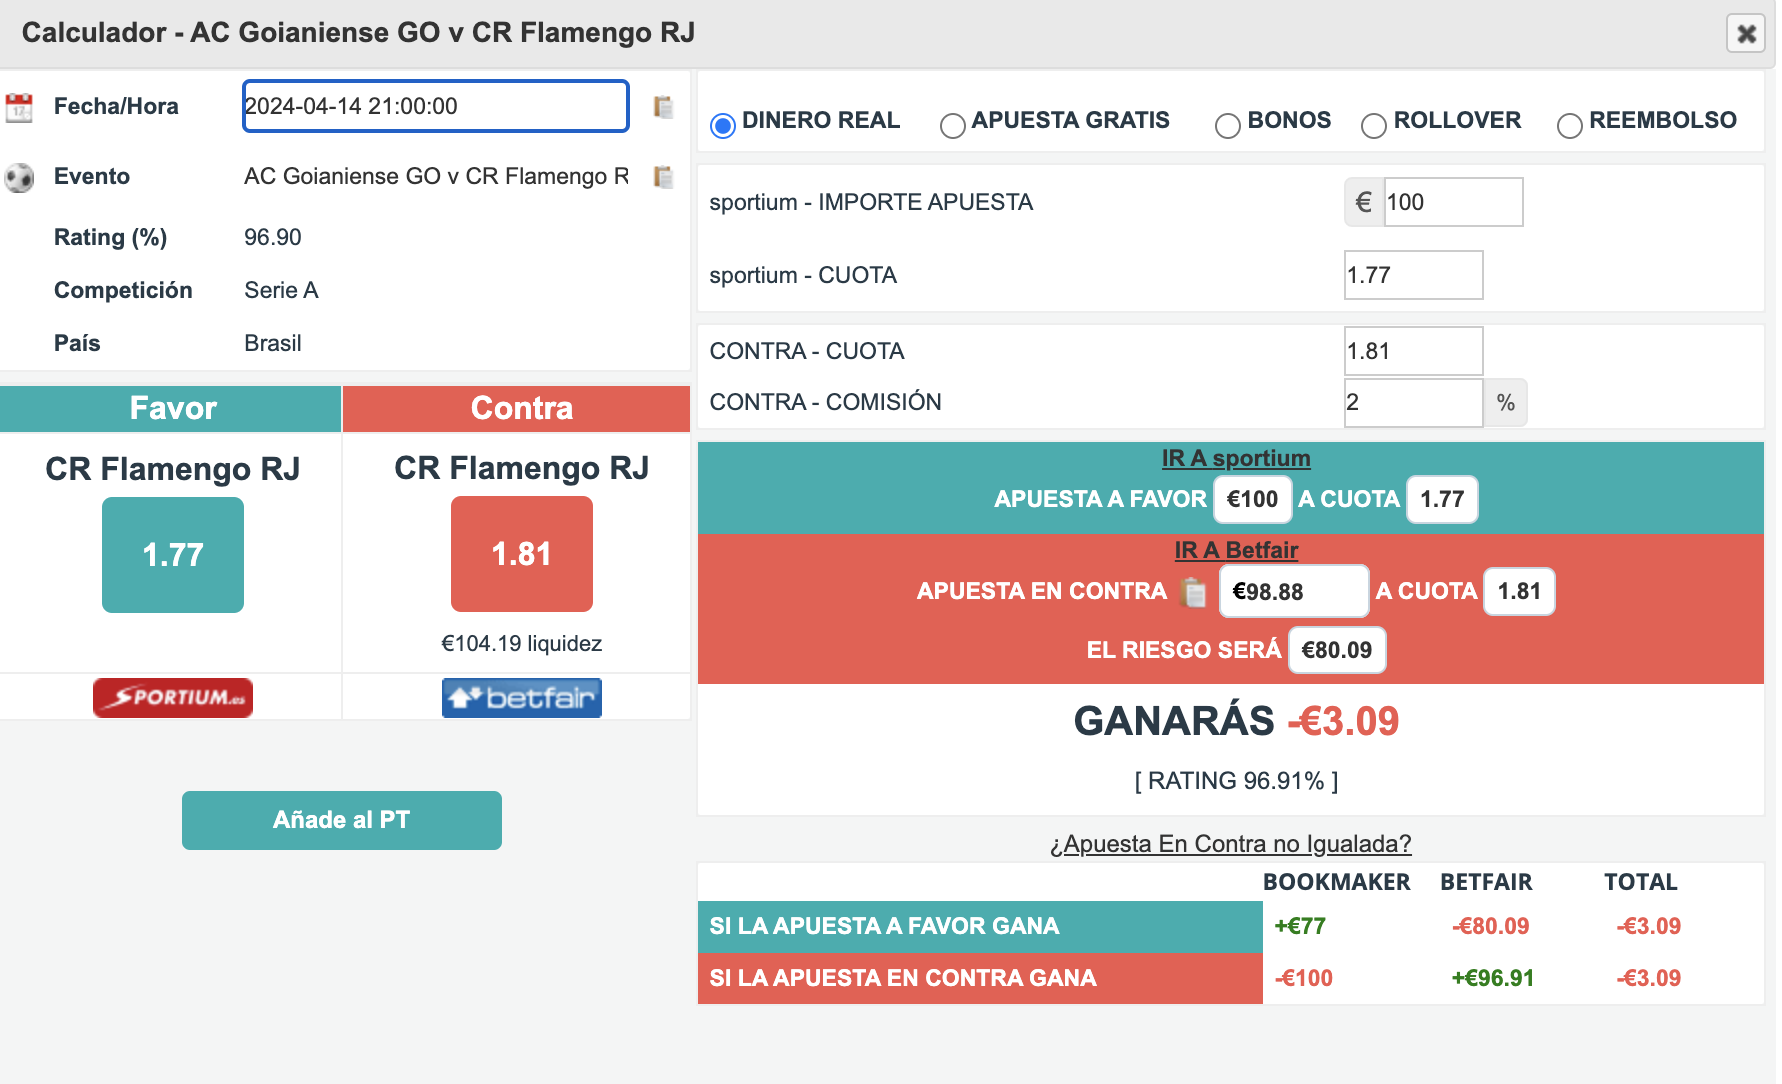Copy the event name with the clipboard icon

click(663, 177)
